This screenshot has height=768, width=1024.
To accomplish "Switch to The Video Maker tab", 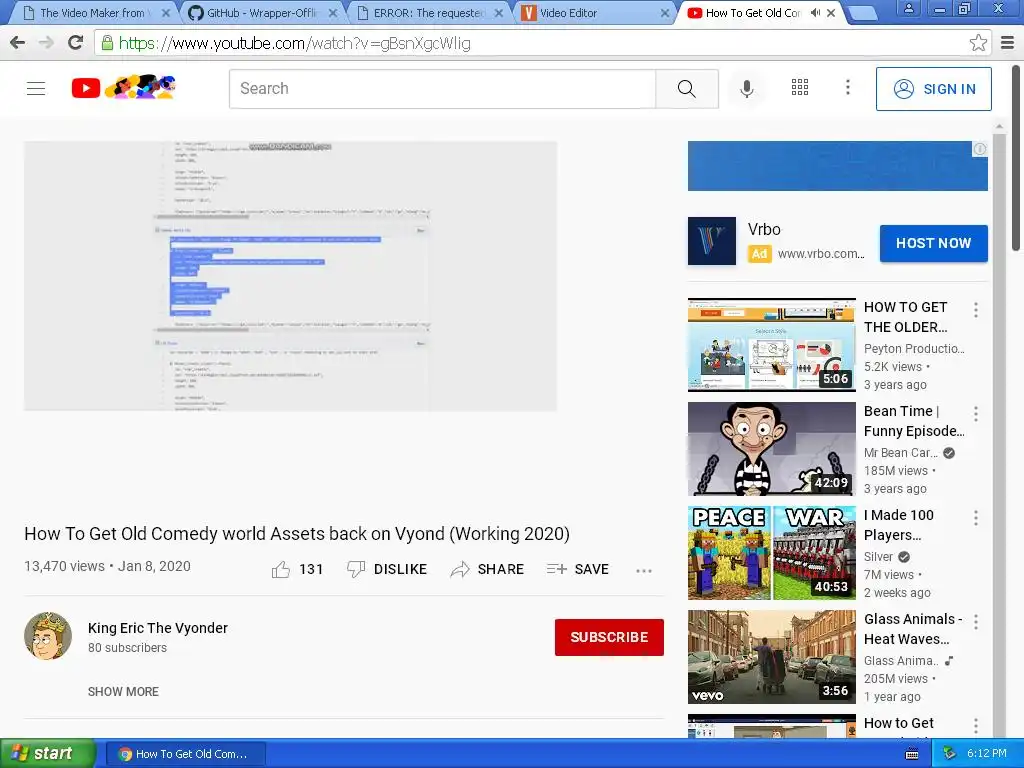I will (x=91, y=13).
